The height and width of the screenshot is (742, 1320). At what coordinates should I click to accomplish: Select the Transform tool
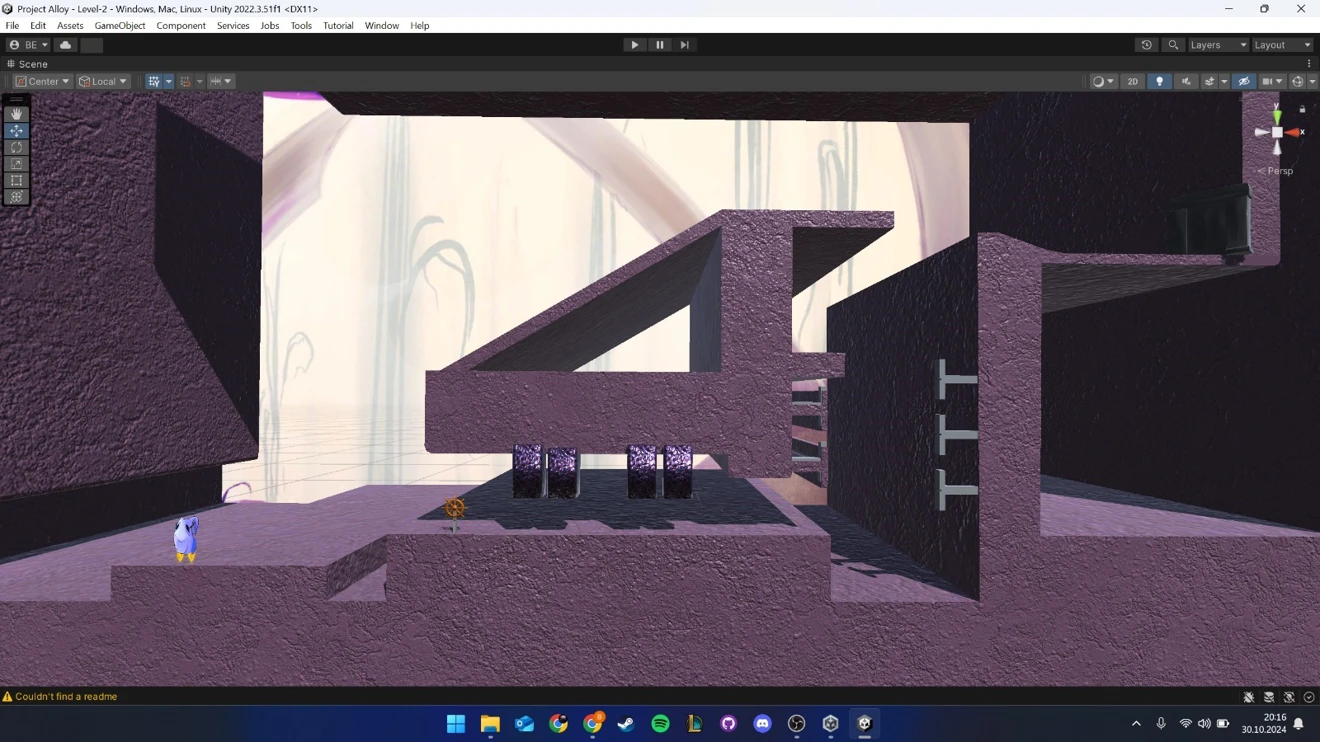(16, 197)
